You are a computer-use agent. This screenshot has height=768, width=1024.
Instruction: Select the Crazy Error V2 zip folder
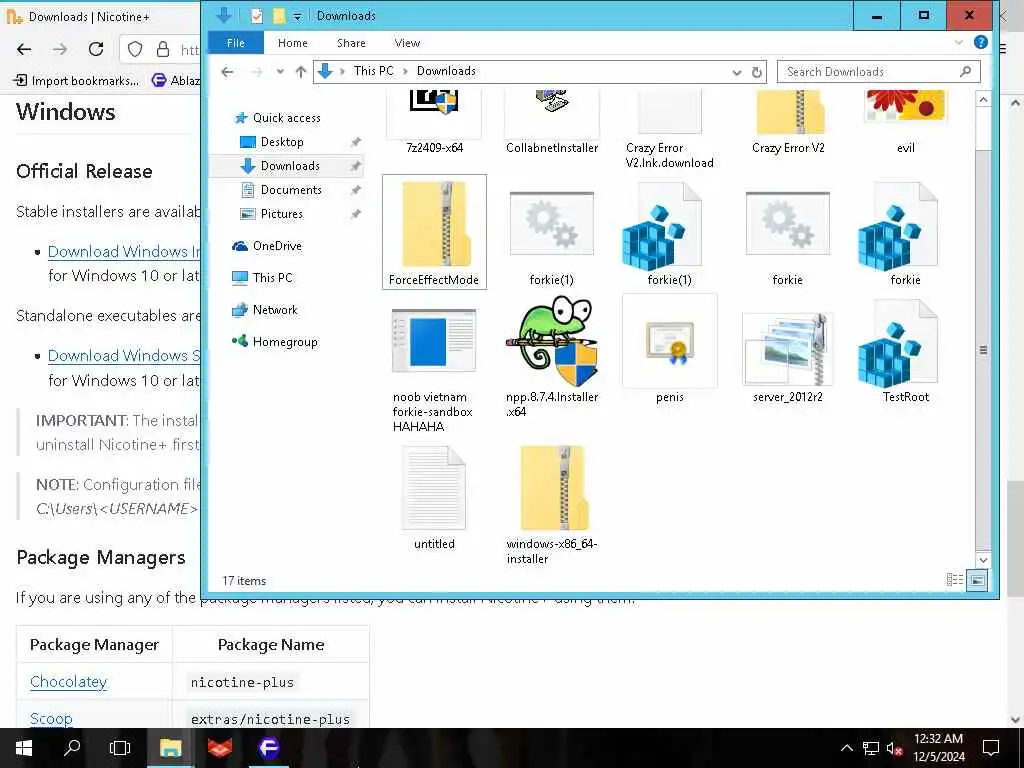pos(788,120)
